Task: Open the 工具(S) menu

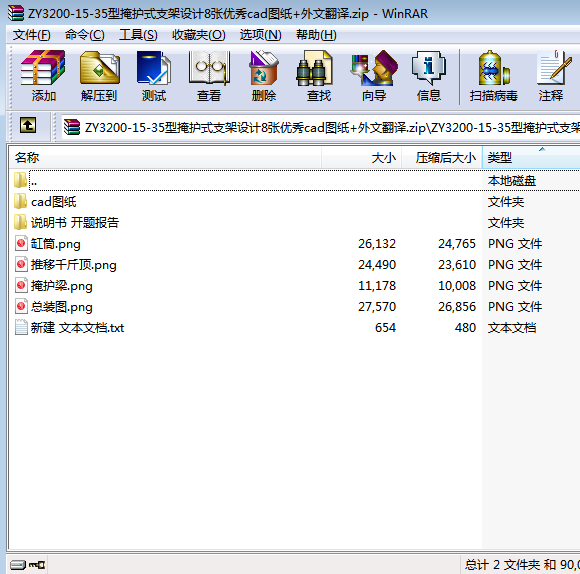Action: point(138,35)
